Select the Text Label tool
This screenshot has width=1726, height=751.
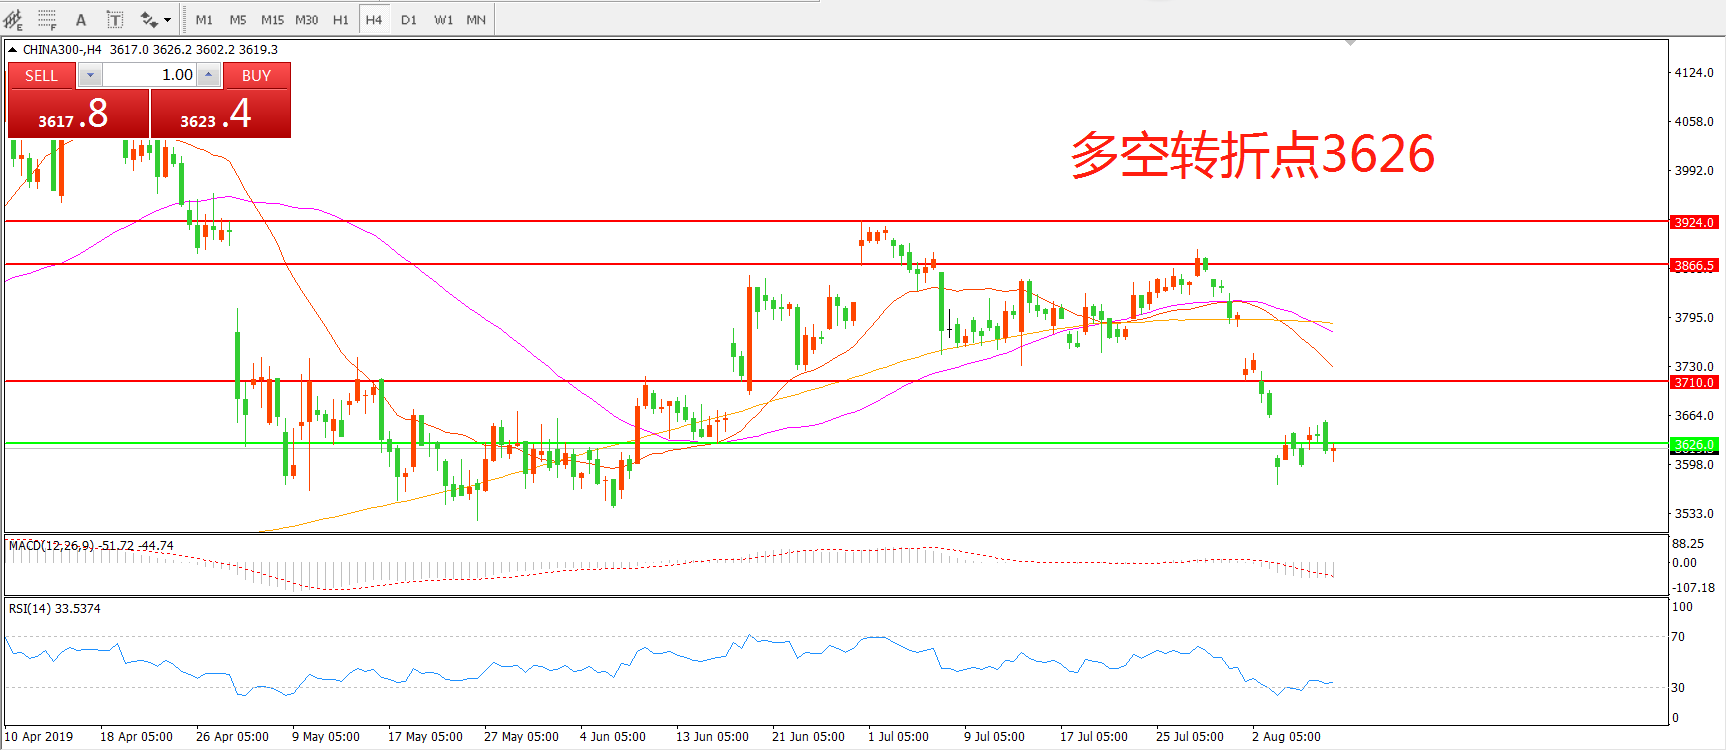[x=115, y=19]
